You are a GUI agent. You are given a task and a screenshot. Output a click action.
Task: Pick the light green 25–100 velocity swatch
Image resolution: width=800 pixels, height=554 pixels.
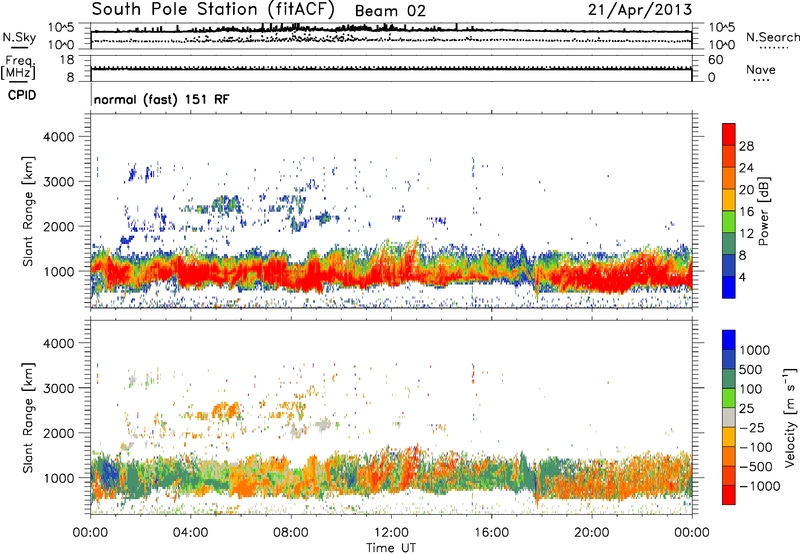(729, 398)
